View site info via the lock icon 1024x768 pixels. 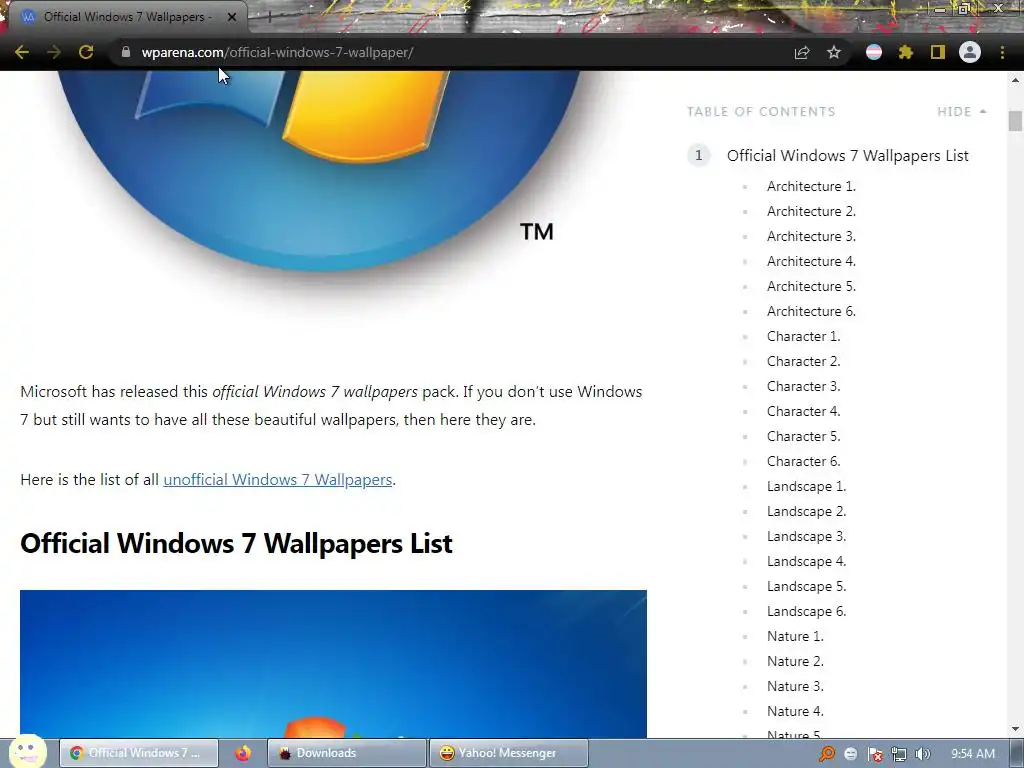[x=126, y=52]
